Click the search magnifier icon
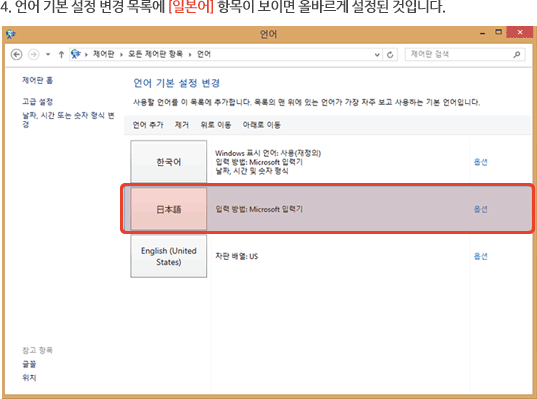The image size is (537, 399). click(517, 54)
